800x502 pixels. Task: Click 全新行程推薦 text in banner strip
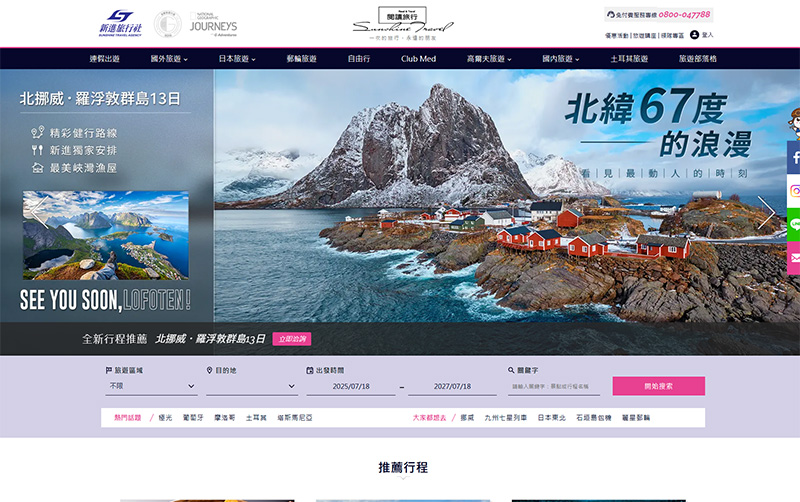click(x=115, y=339)
